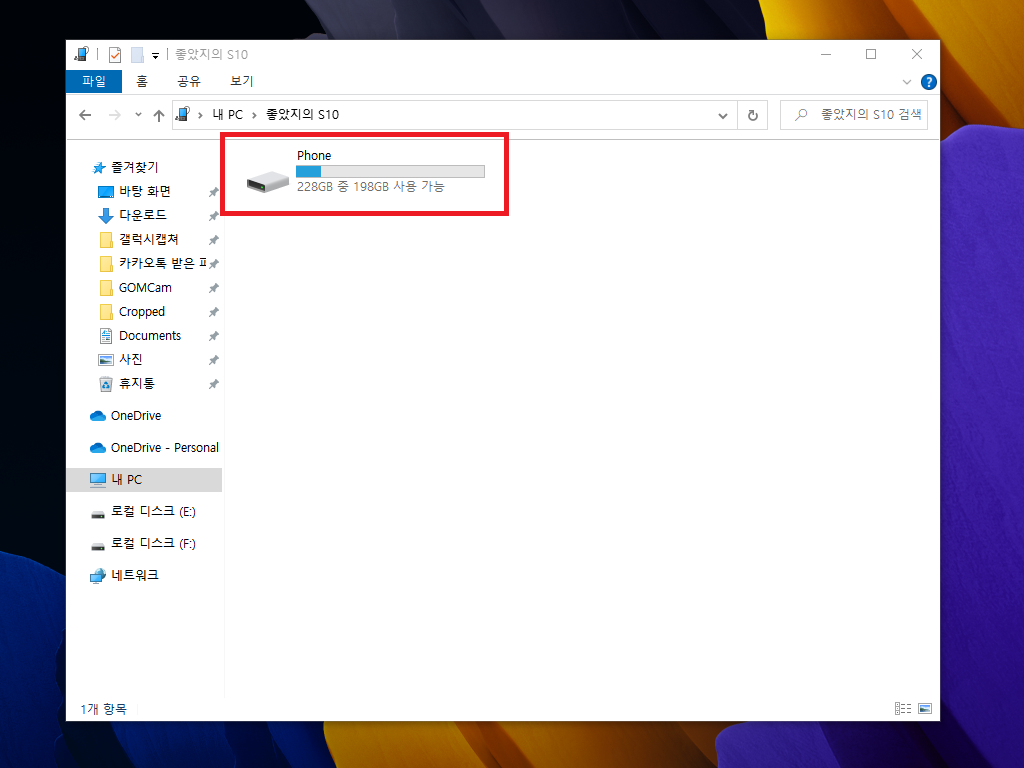
Task: Switch to the 보기 ribbon tab
Action: [241, 81]
